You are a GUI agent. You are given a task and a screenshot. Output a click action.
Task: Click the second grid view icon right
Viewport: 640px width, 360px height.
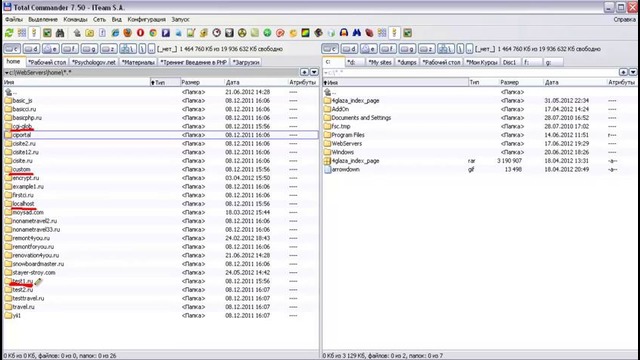[382, 33]
